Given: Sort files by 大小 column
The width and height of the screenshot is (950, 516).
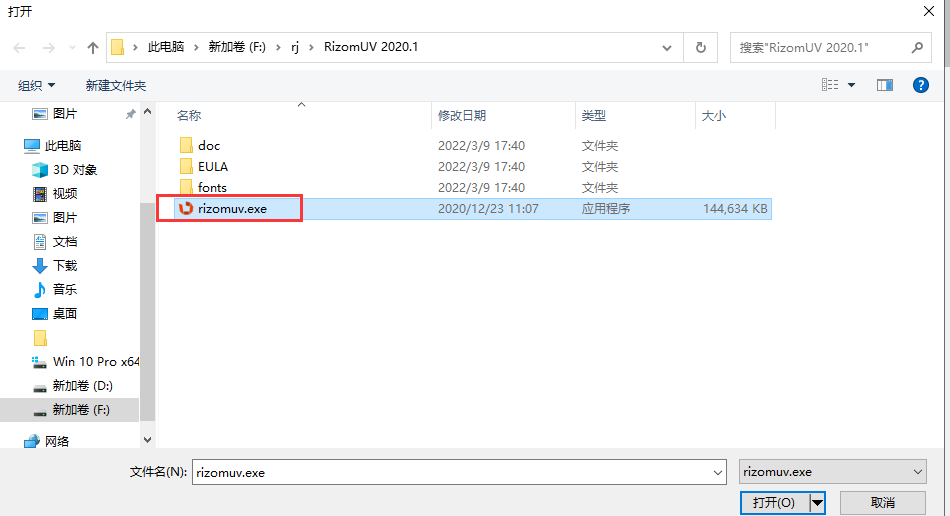Looking at the screenshot, I should tap(713, 115).
